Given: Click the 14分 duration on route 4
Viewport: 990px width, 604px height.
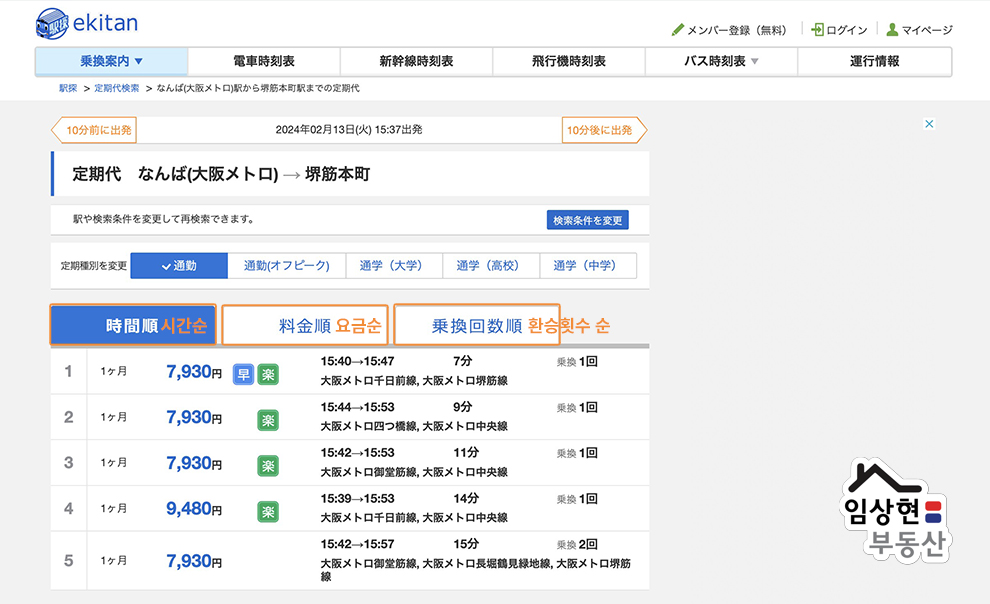Looking at the screenshot, I should coord(466,499).
